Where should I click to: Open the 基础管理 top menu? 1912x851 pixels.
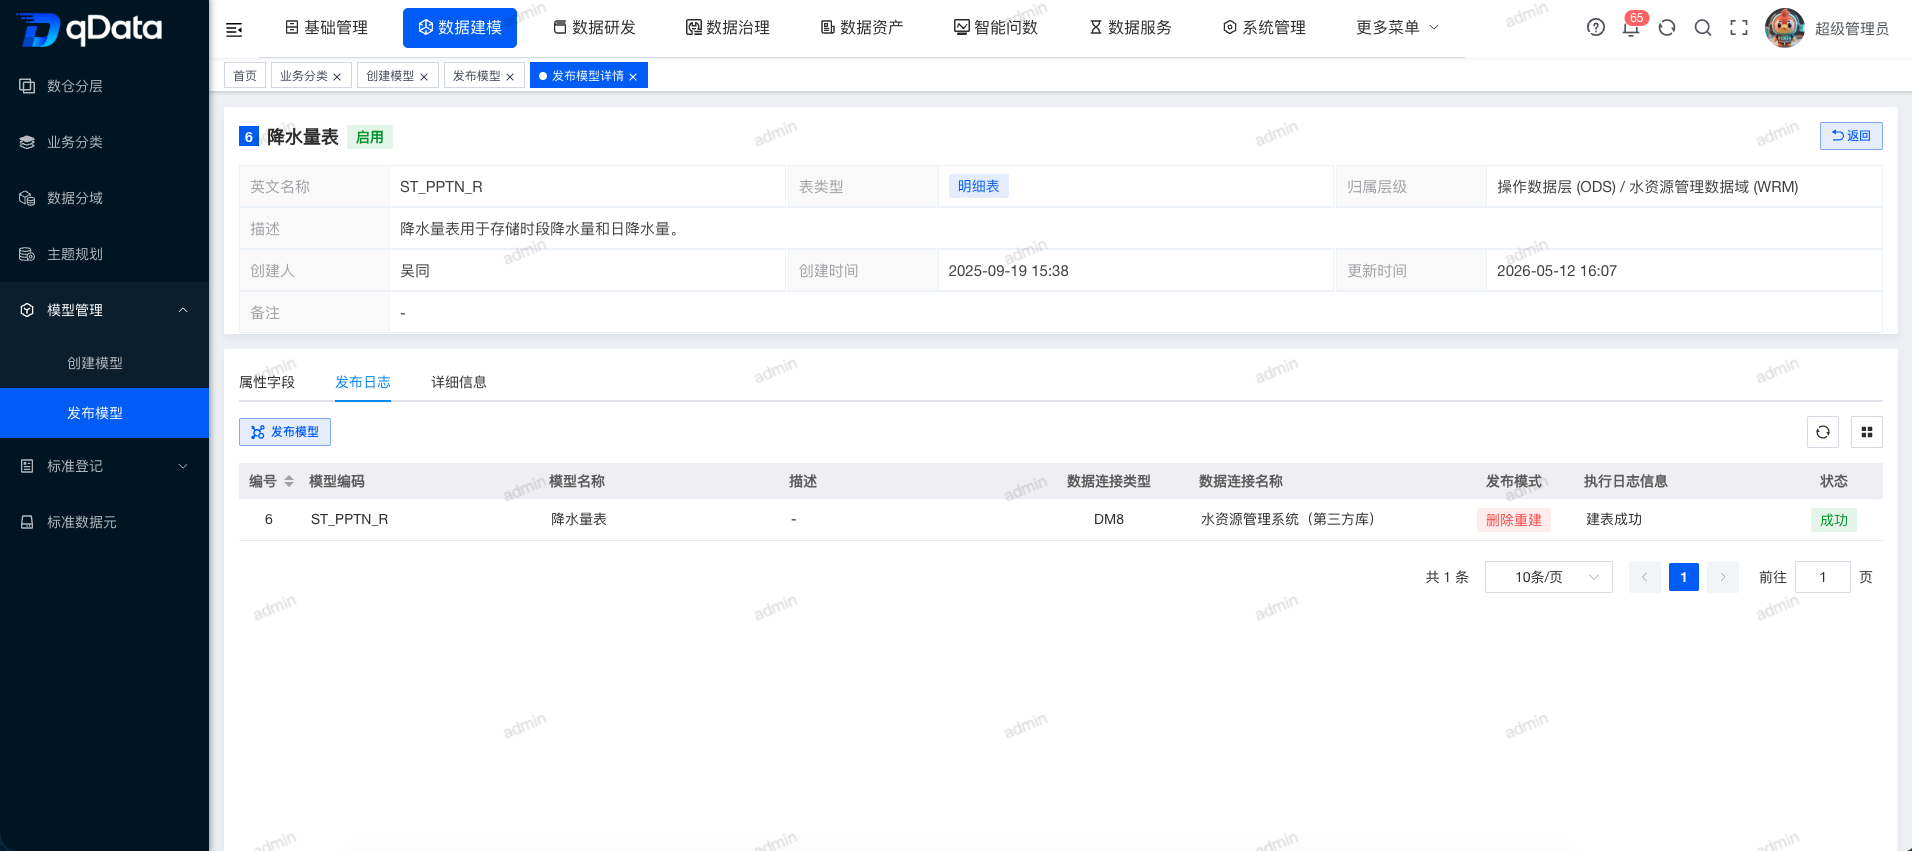(x=326, y=28)
